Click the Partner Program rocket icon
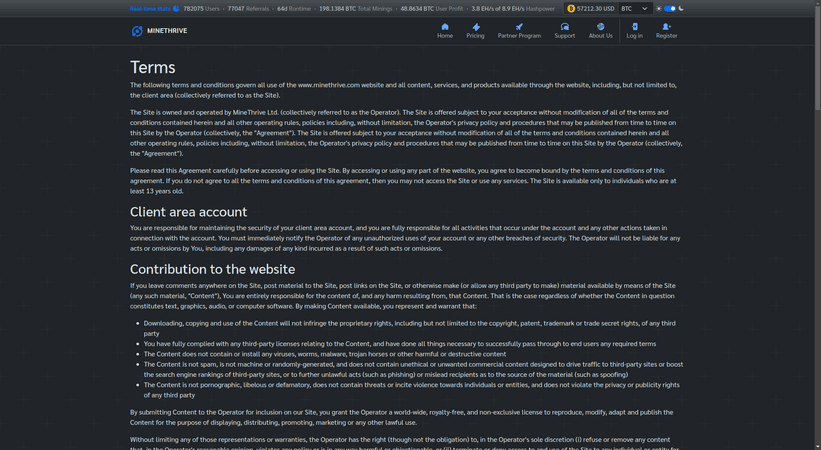 [519, 27]
